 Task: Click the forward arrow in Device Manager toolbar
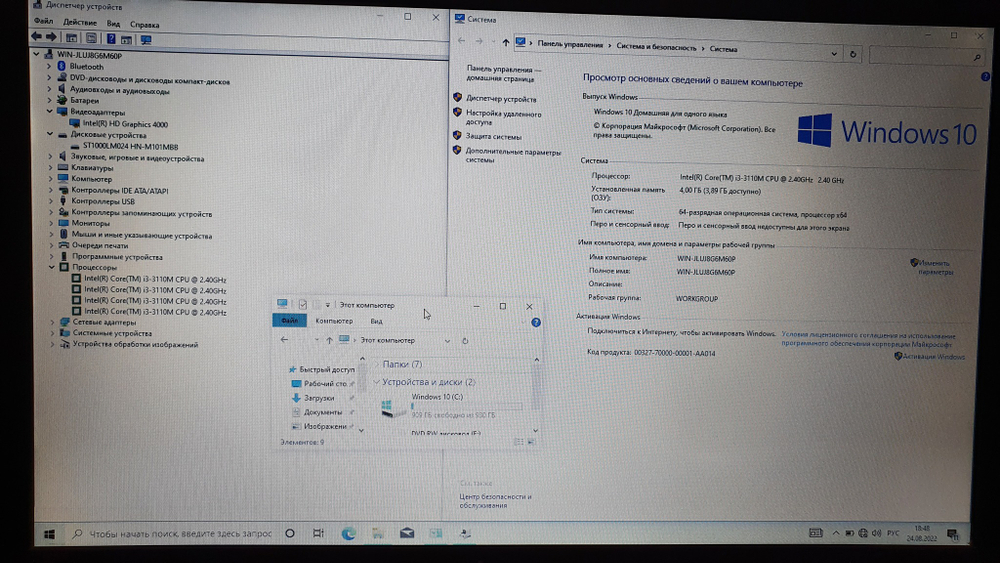click(x=52, y=38)
